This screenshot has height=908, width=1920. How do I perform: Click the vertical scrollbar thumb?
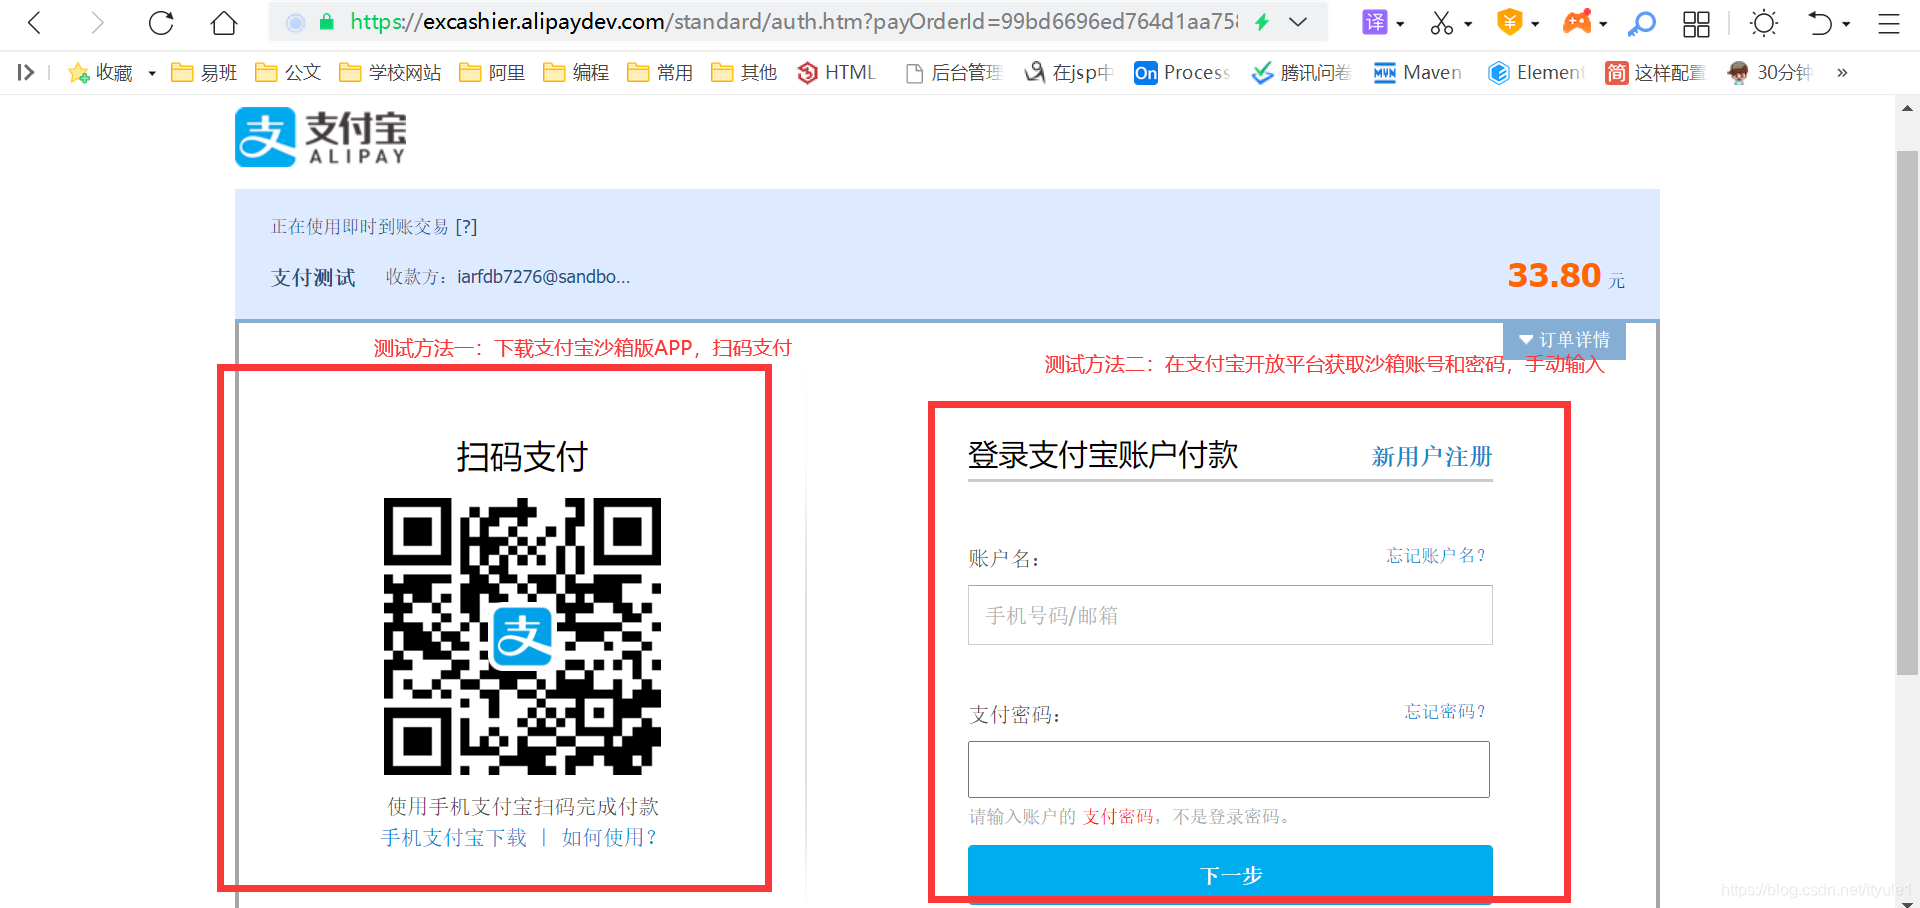tap(1907, 413)
